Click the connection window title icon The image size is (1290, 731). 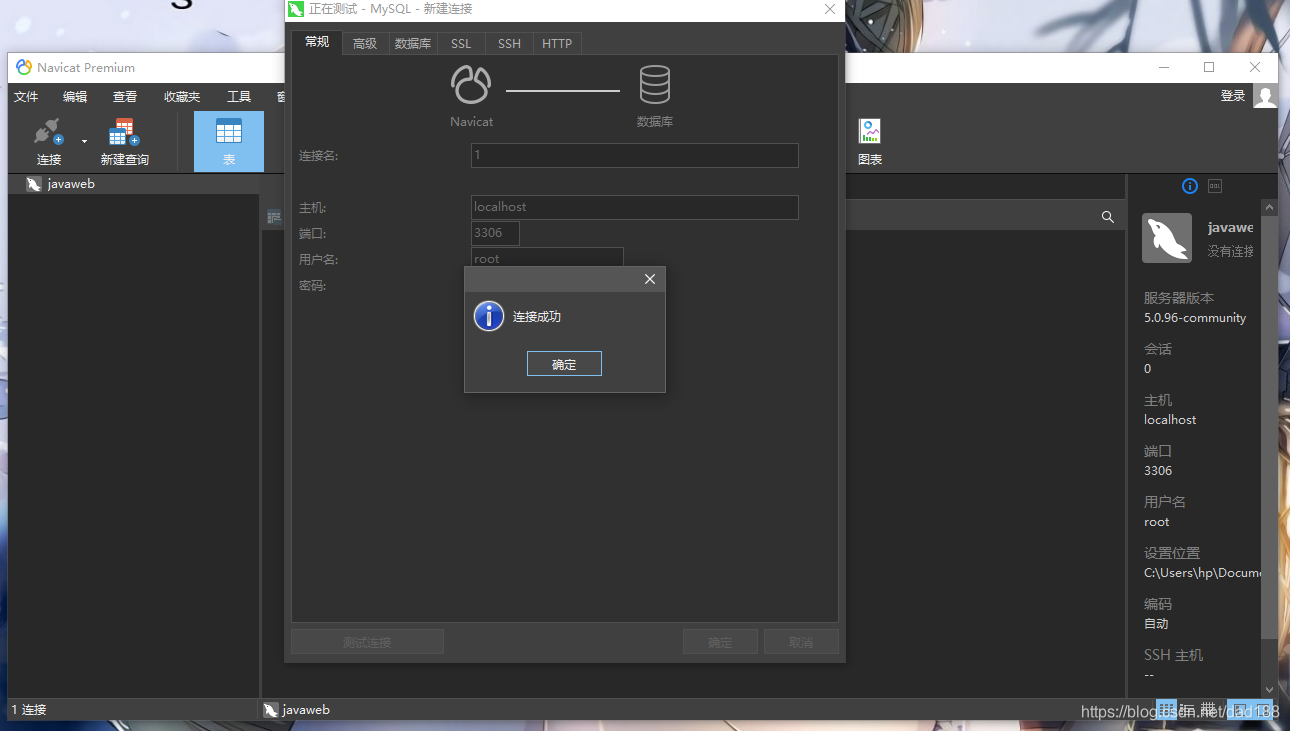296,9
